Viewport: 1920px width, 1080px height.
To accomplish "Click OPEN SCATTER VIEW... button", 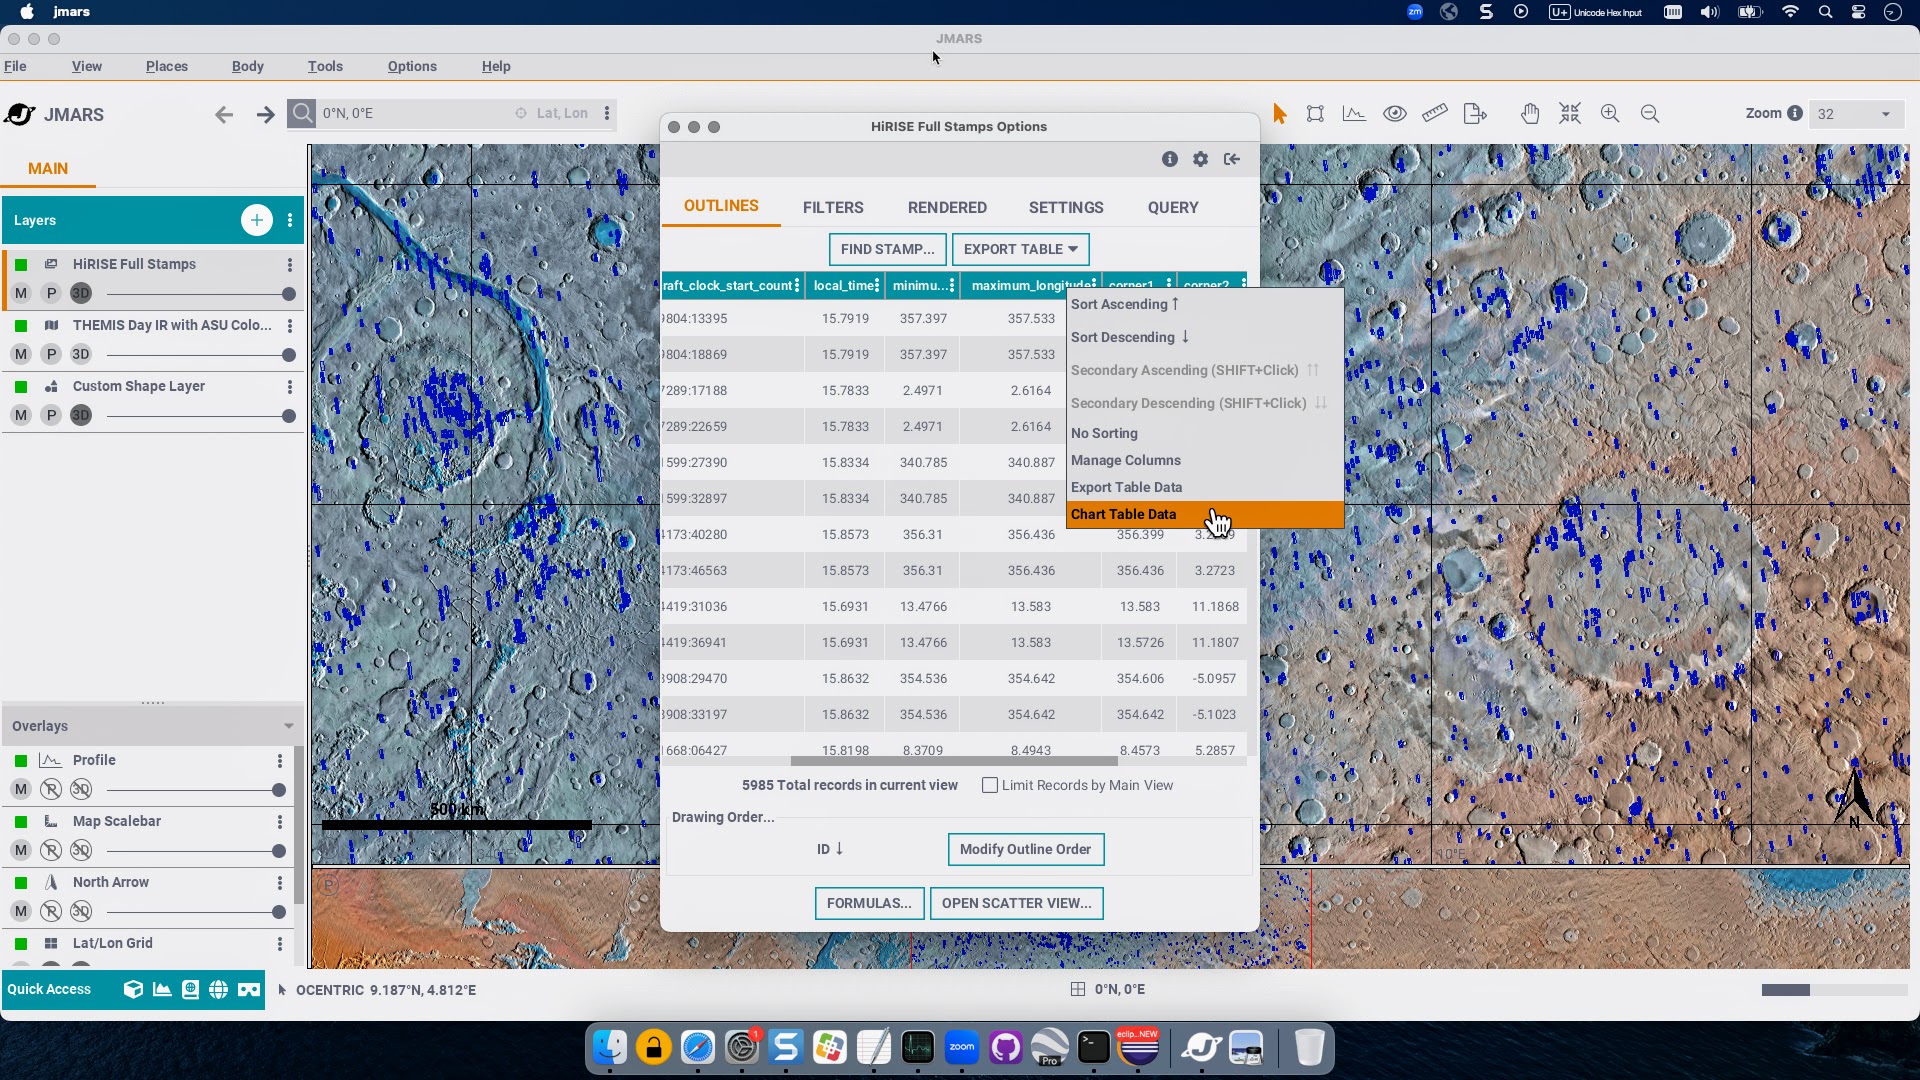I will pyautogui.click(x=1017, y=904).
